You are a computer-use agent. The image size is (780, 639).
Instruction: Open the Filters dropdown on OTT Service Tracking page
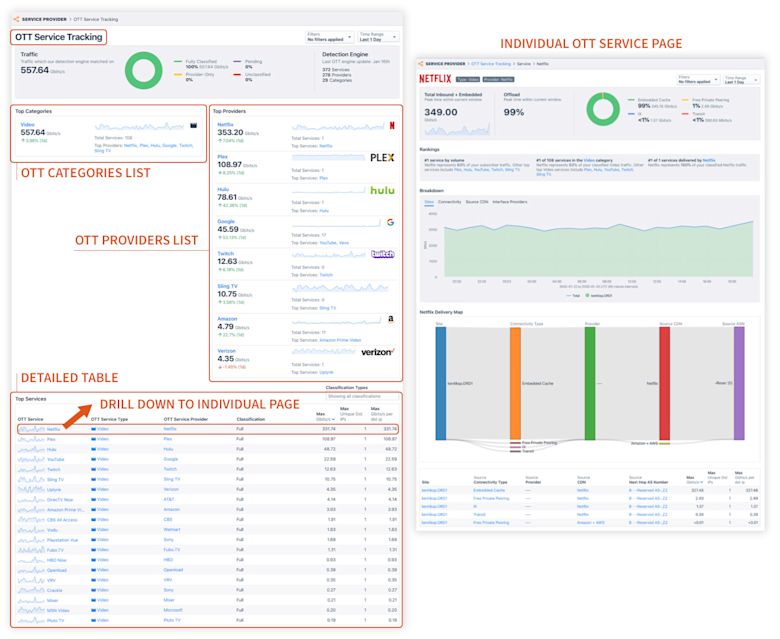coord(329,37)
